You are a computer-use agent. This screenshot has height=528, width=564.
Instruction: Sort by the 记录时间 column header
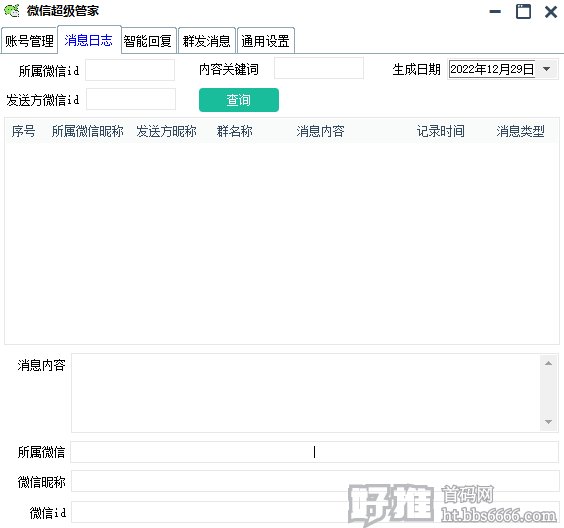click(x=441, y=131)
